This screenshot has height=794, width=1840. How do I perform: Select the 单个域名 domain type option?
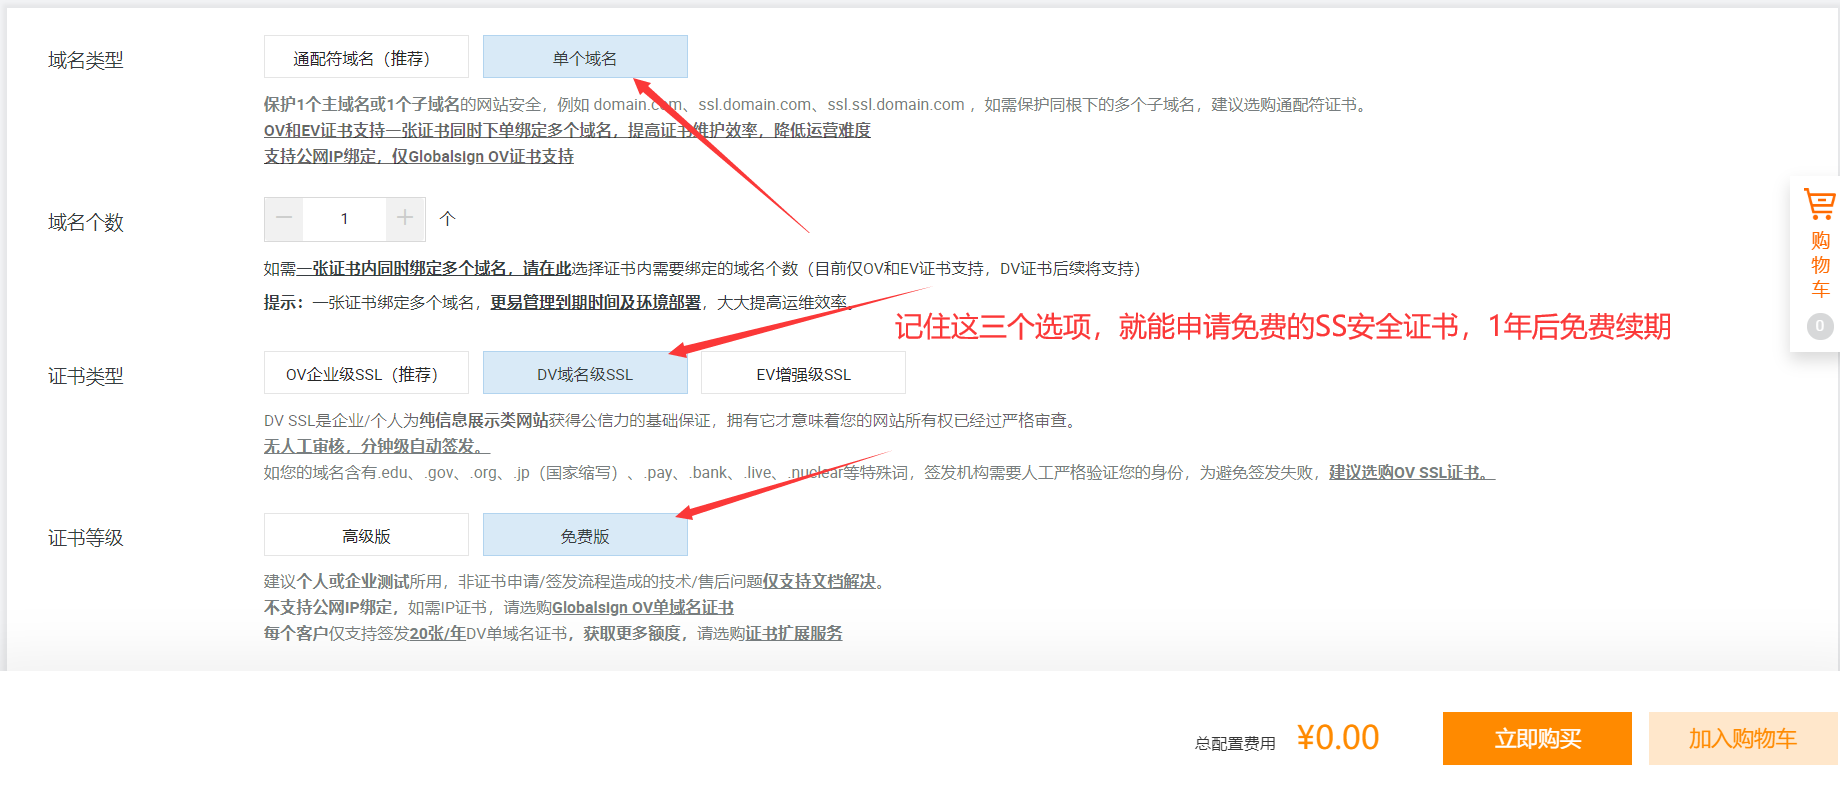(x=585, y=57)
